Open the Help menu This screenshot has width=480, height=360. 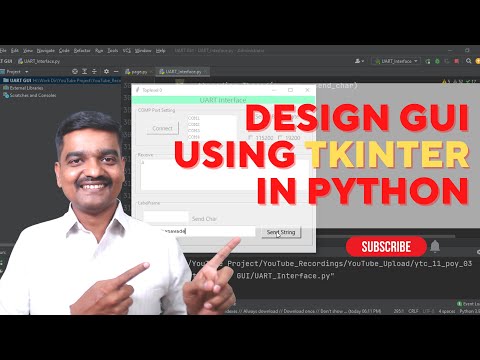click(161, 51)
